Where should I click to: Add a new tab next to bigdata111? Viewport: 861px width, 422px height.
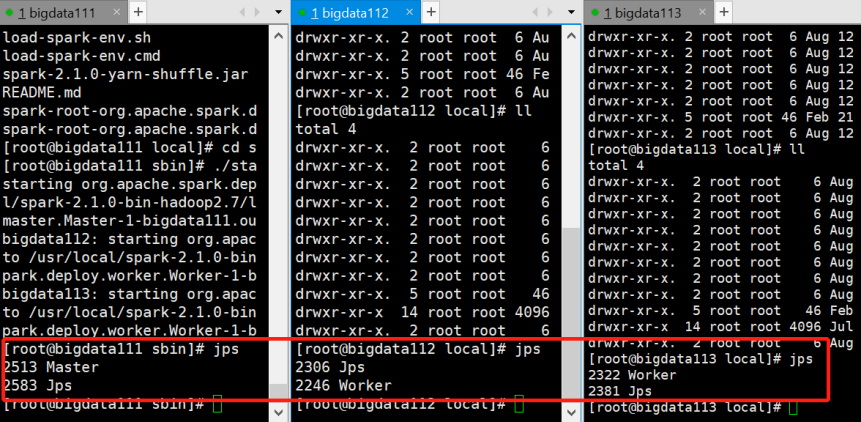click(x=138, y=12)
